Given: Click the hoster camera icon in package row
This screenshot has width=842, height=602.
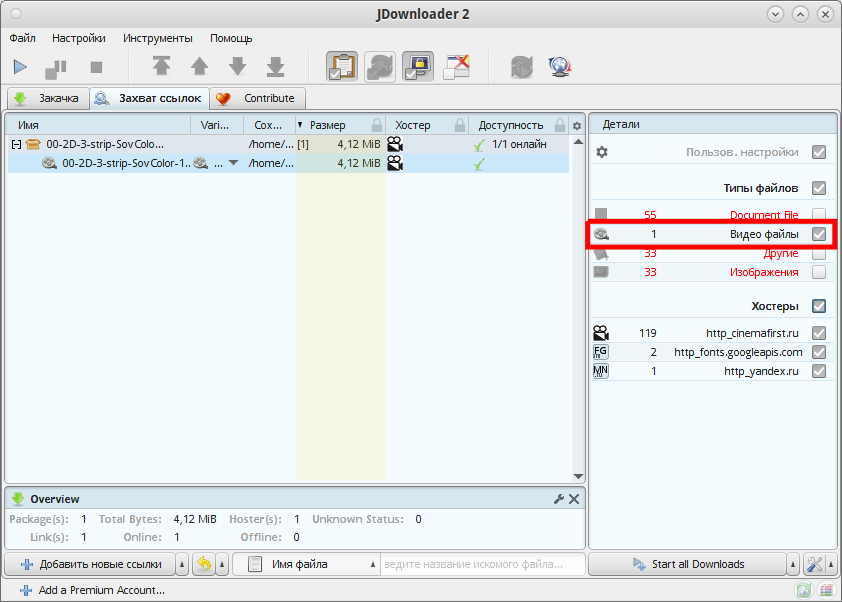Looking at the screenshot, I should click(x=395, y=144).
